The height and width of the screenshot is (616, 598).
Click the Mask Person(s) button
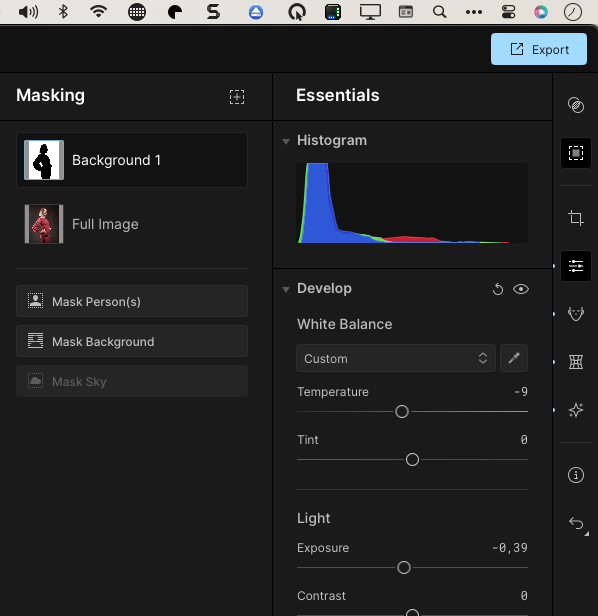132,301
